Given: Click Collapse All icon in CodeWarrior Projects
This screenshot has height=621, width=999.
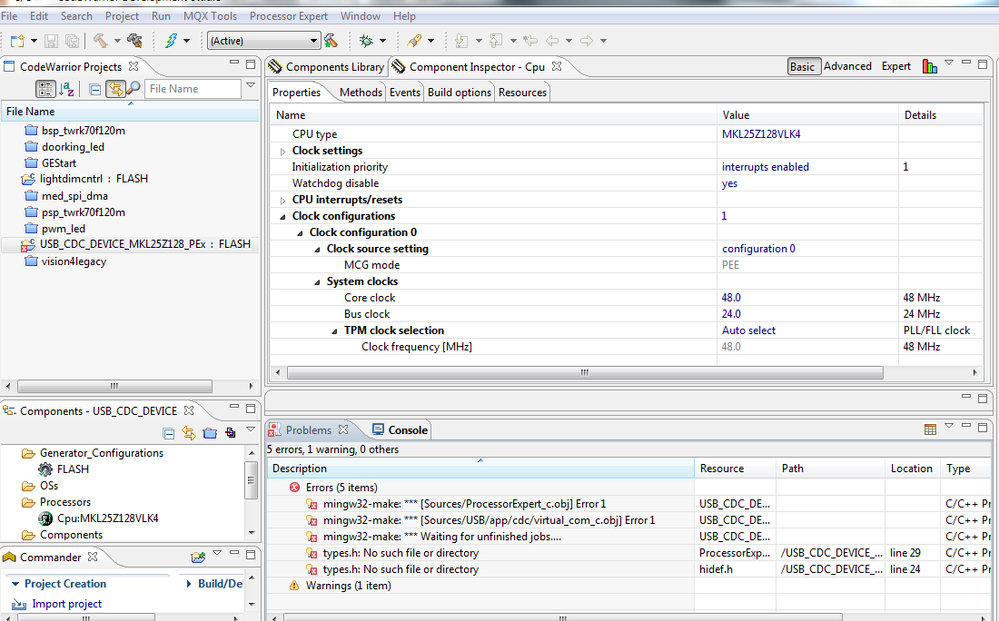Looking at the screenshot, I should (95, 89).
